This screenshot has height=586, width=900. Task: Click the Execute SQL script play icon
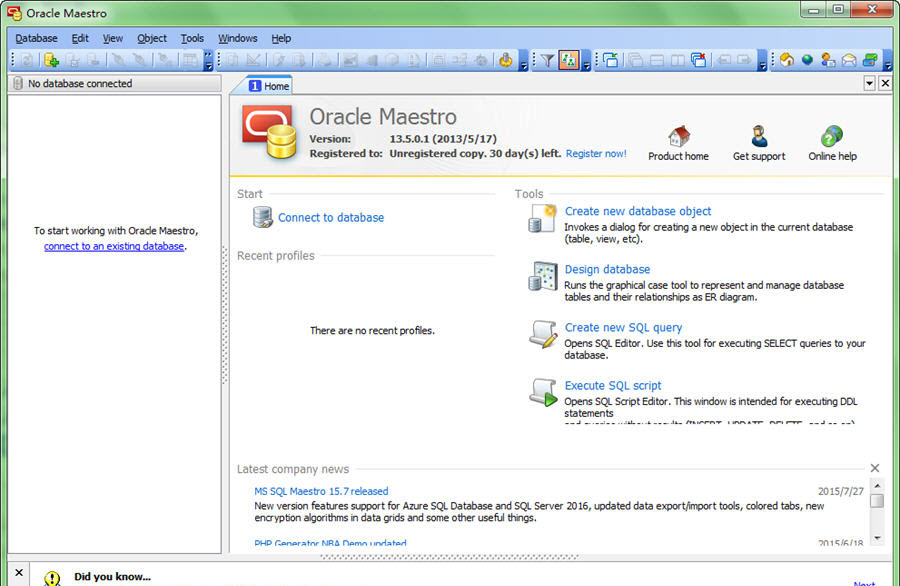point(542,393)
